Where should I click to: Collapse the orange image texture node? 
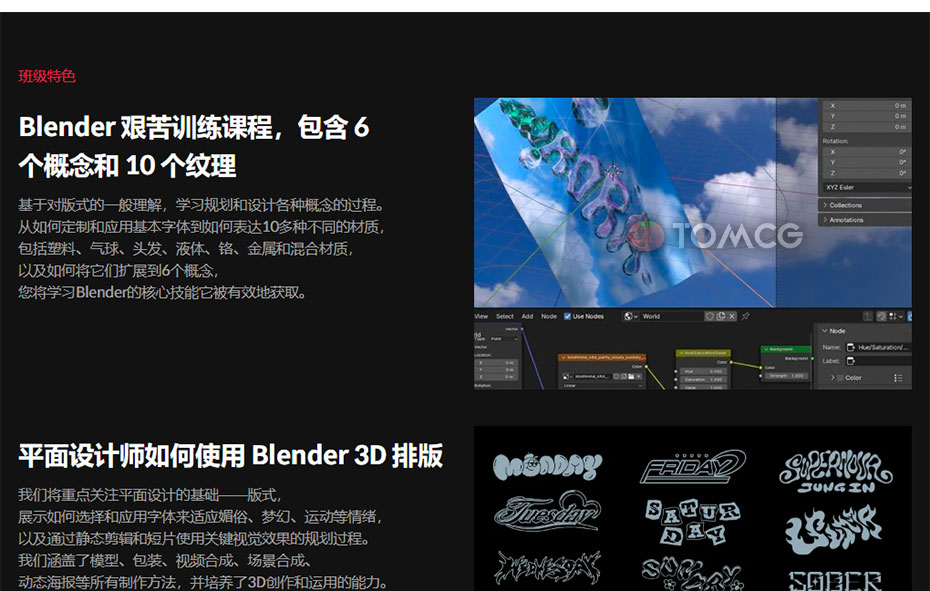click(563, 358)
